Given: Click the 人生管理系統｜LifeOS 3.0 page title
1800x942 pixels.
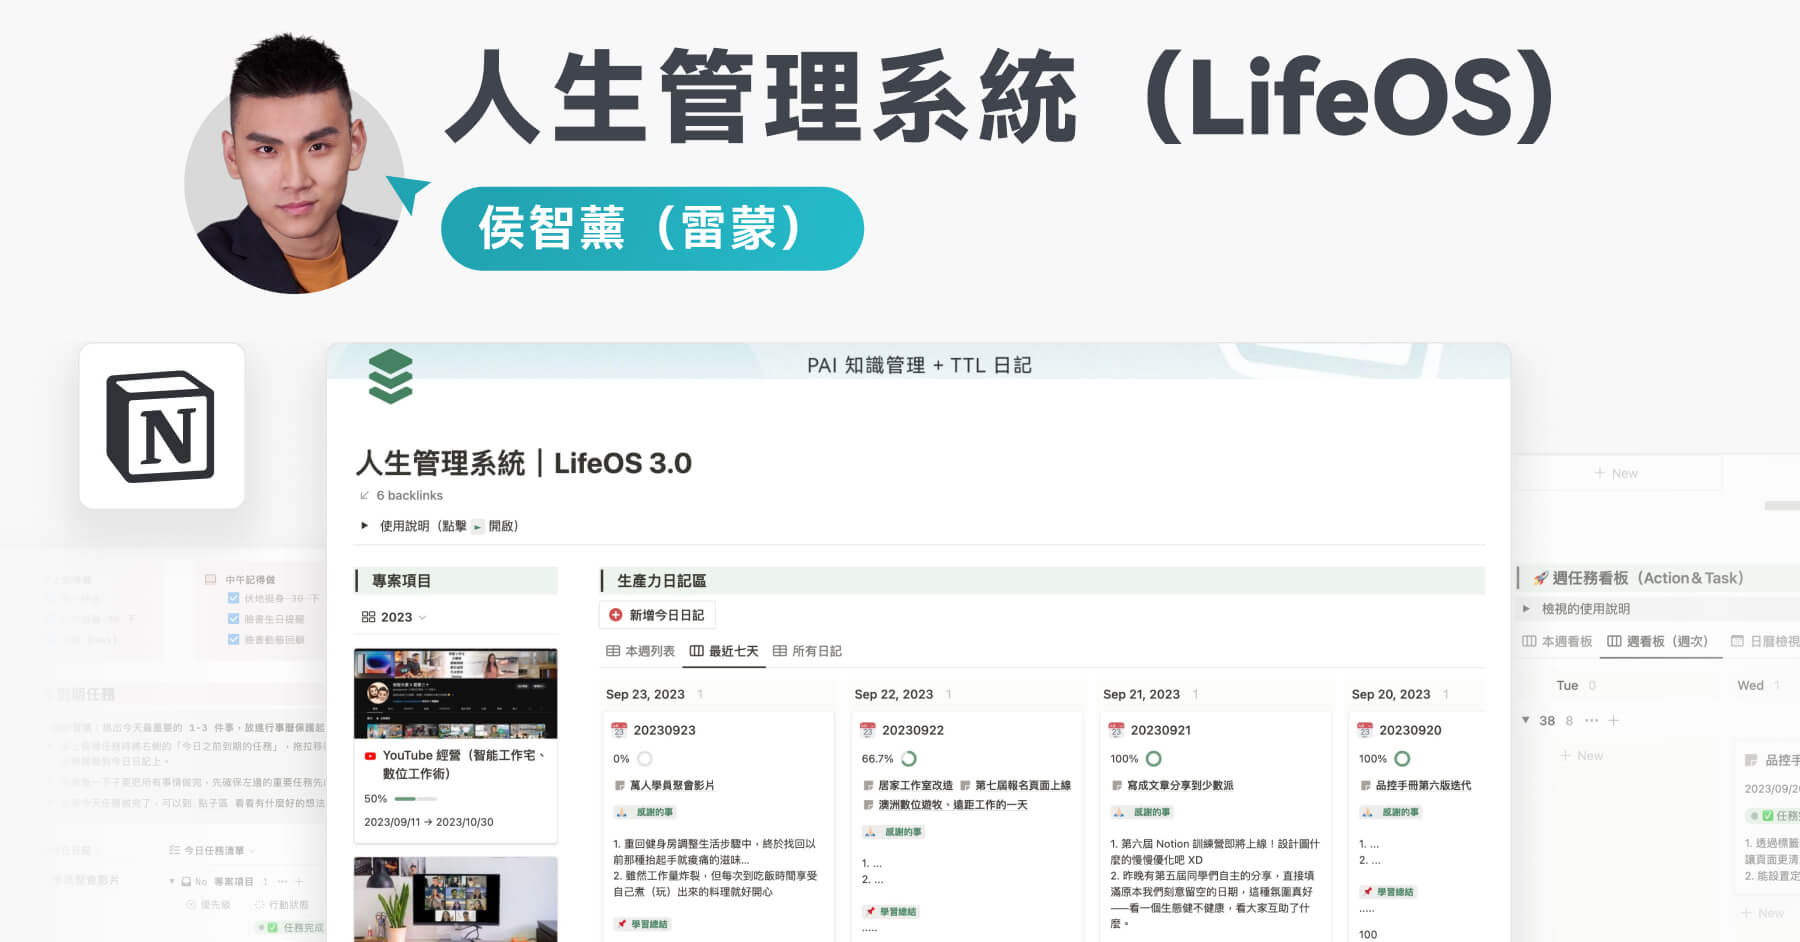Looking at the screenshot, I should pyautogui.click(x=524, y=463).
